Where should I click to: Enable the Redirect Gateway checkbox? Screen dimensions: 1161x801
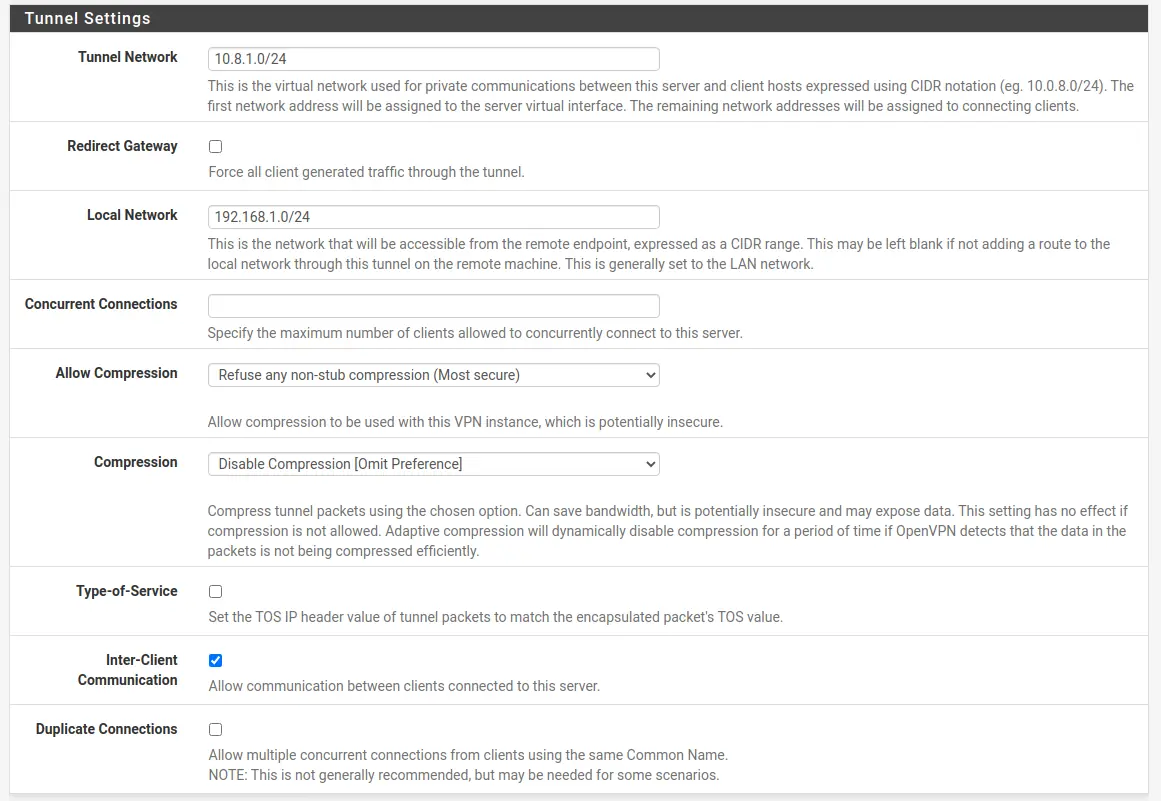point(215,147)
